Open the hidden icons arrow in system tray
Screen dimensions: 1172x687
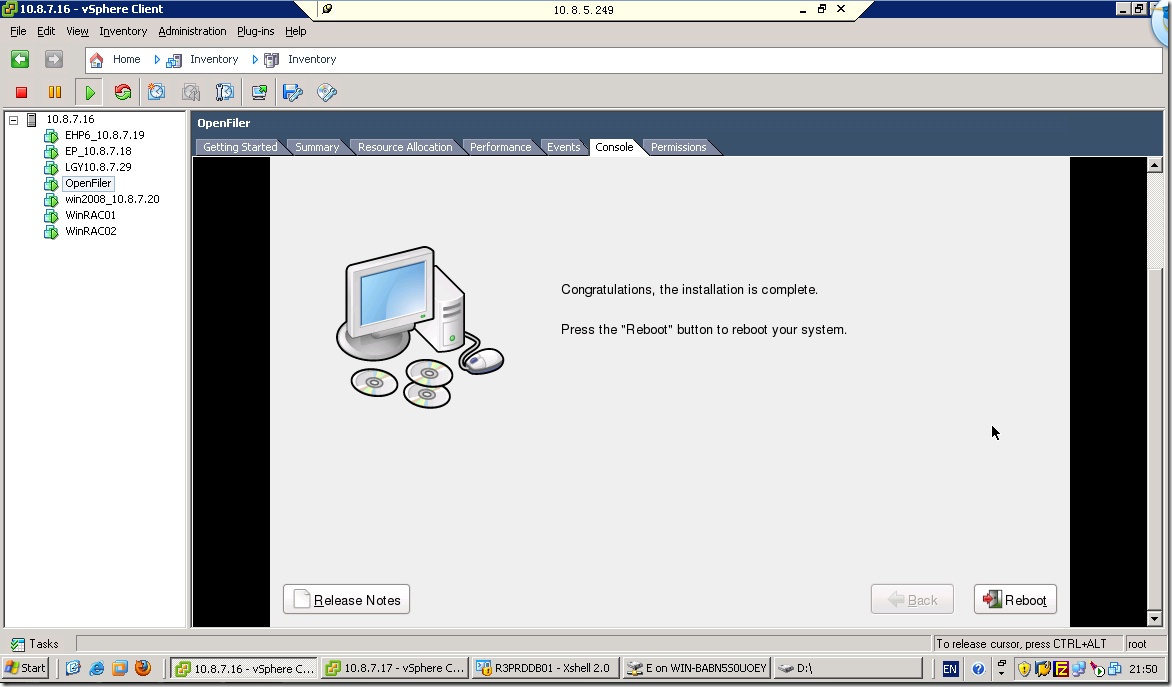(x=1002, y=672)
